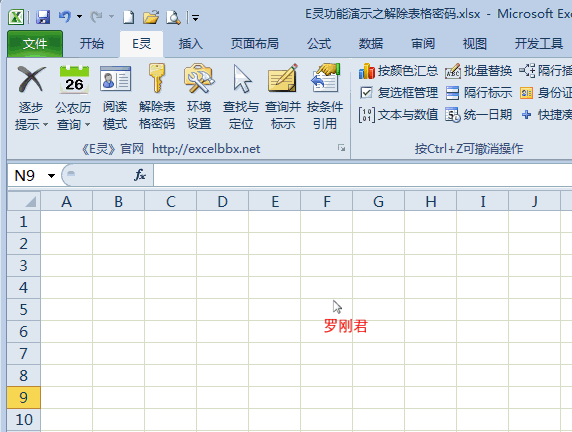Image resolution: width=572 pixels, height=432 pixels.
Task: Click the Name Box showing N9
Action: tap(26, 176)
